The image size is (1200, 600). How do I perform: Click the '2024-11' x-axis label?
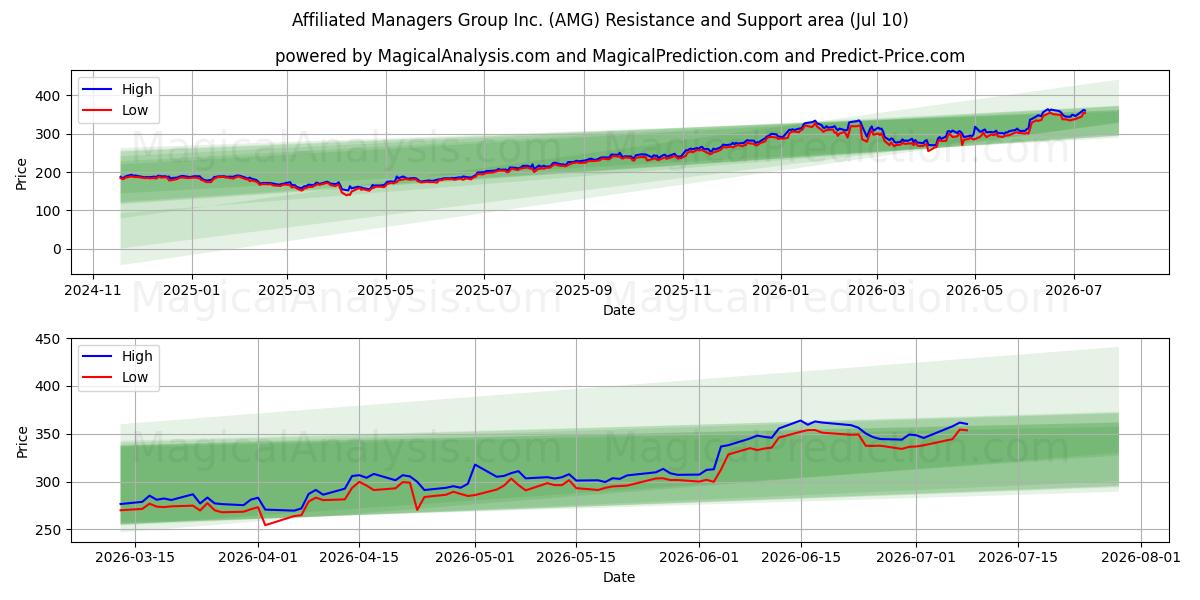pos(93,290)
